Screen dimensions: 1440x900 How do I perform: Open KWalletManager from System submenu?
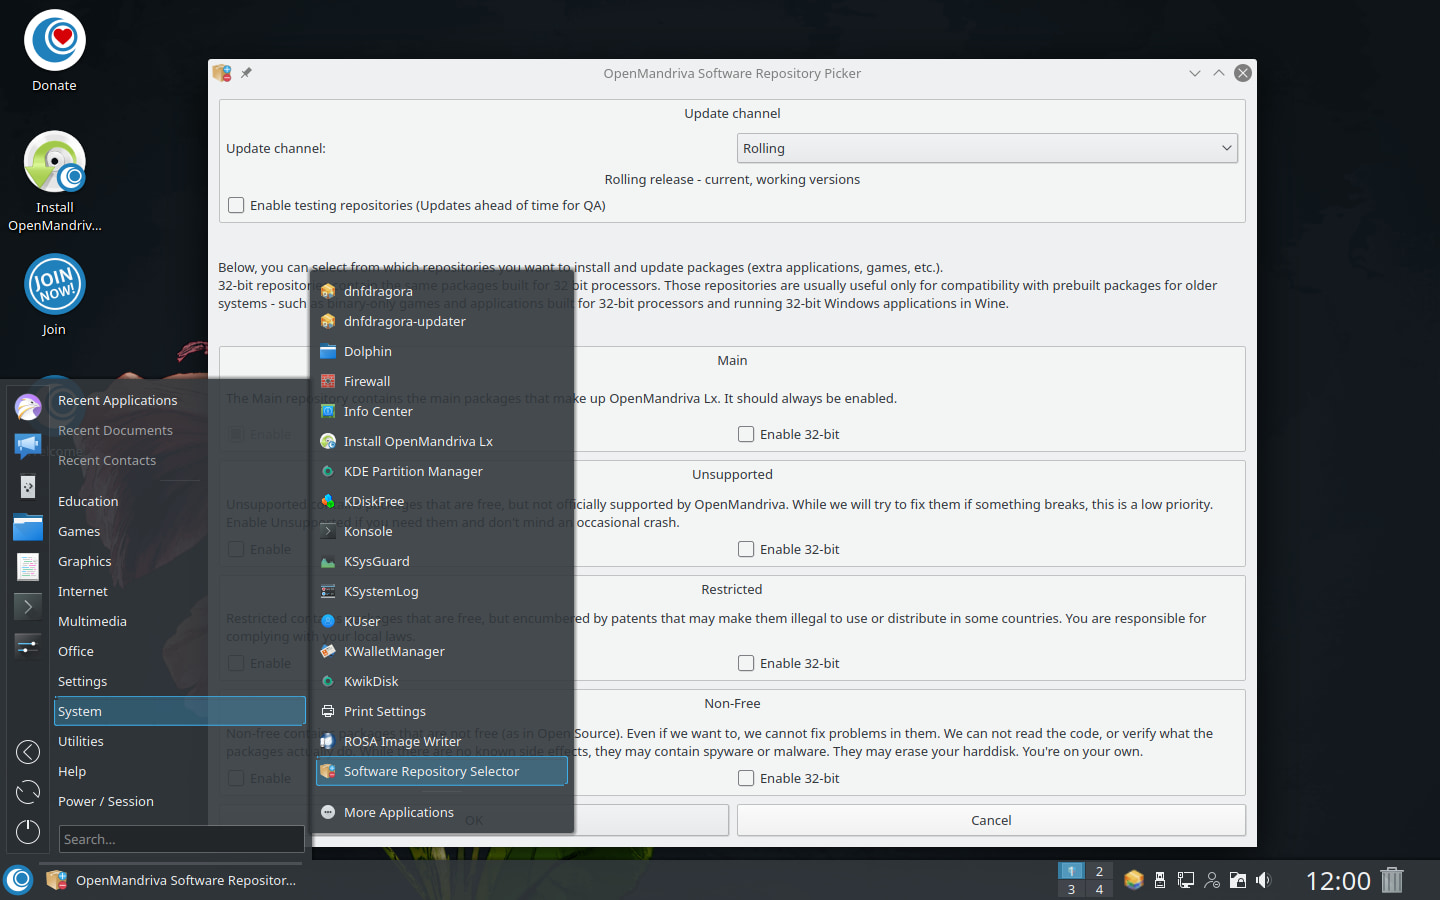[442, 651]
